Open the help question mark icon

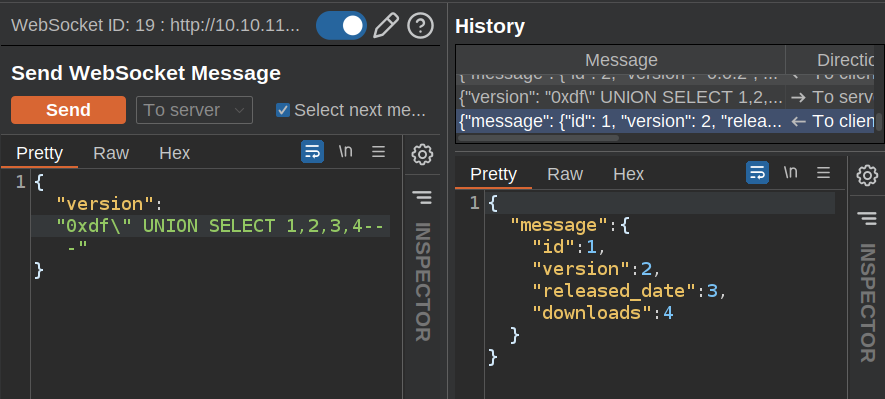[420, 26]
